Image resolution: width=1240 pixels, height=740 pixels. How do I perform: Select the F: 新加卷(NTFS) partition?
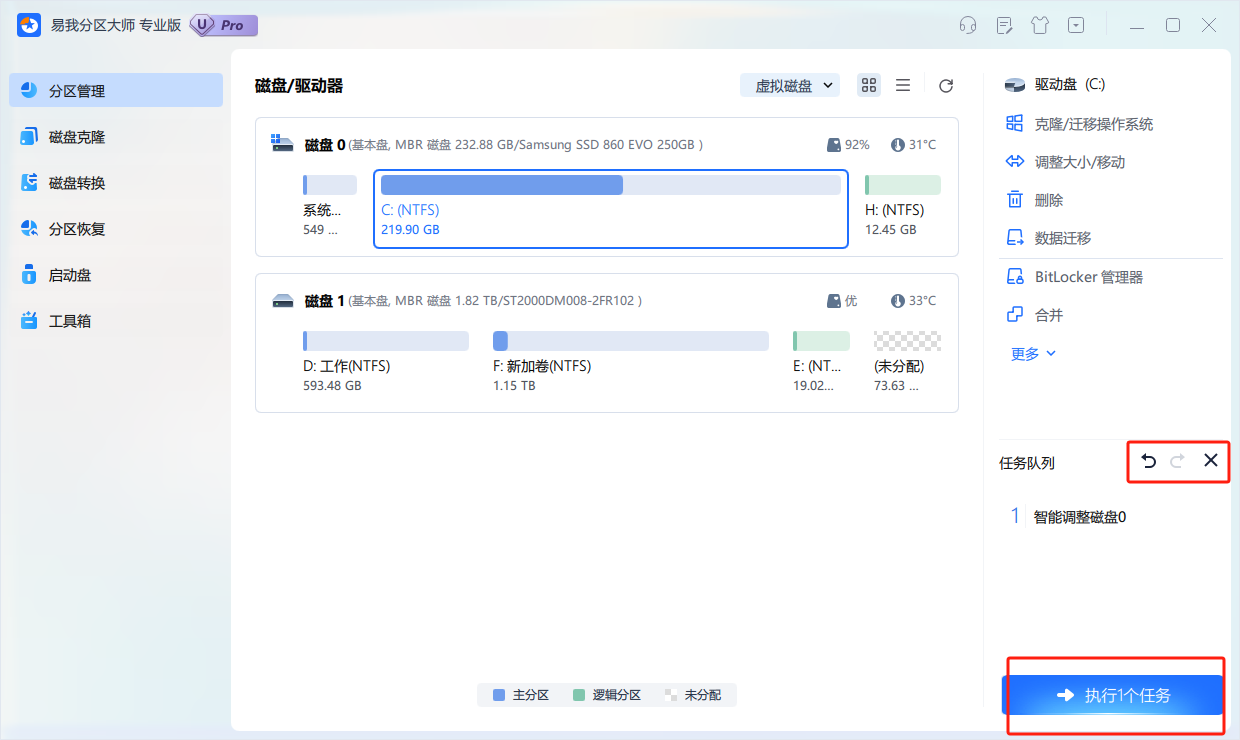coord(631,362)
